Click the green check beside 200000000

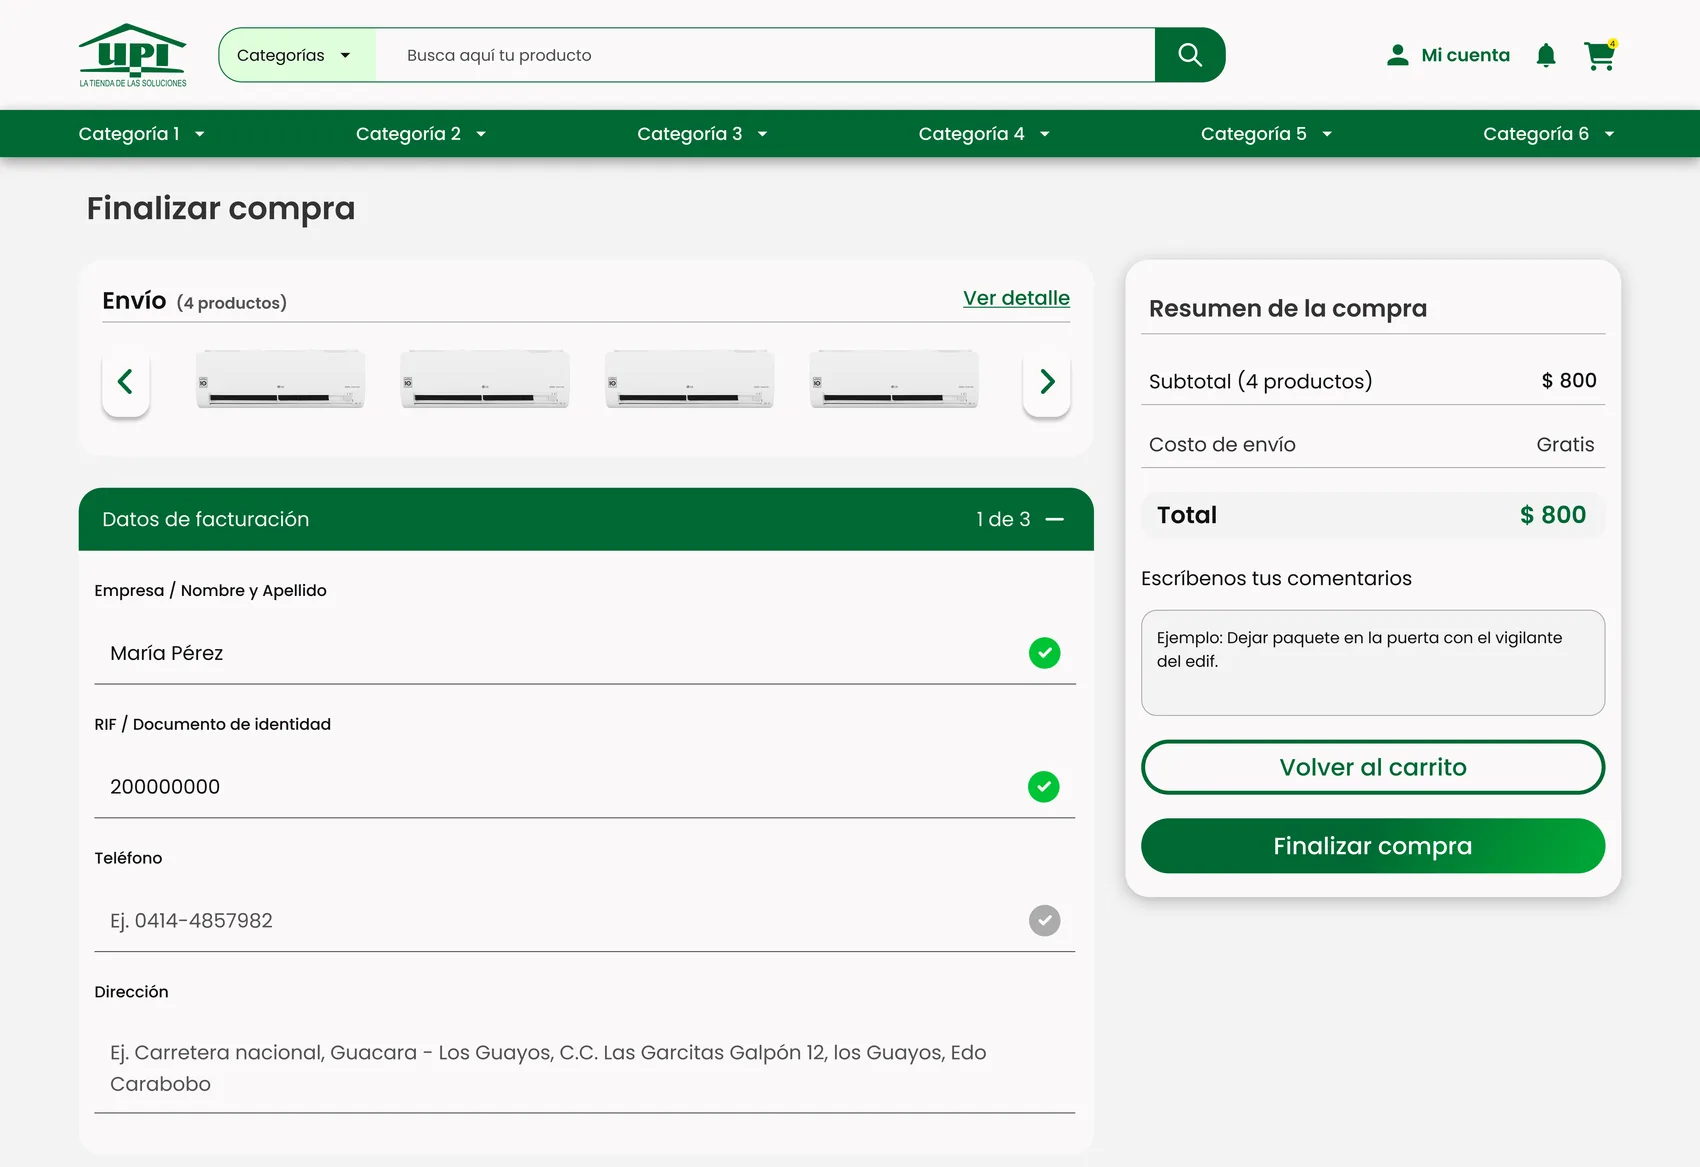click(1044, 787)
